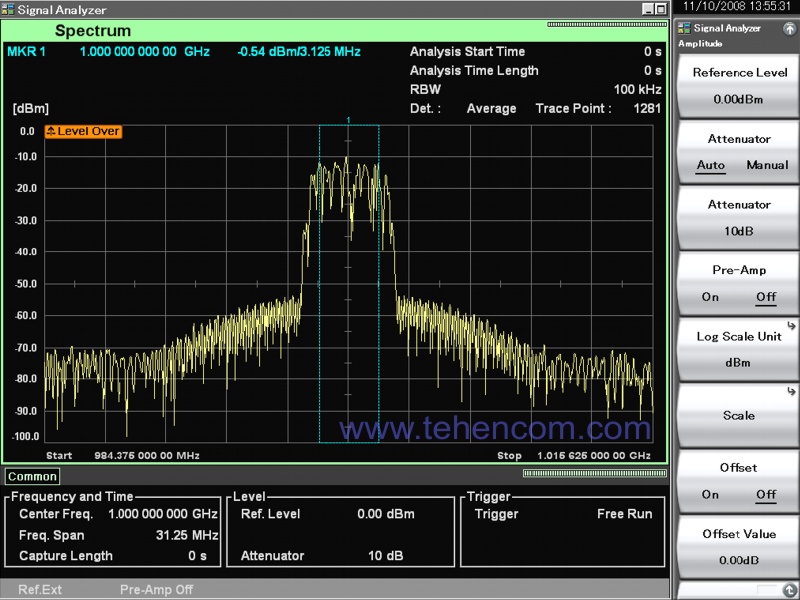Click the Signal Analyzer title bar icon

8,9
